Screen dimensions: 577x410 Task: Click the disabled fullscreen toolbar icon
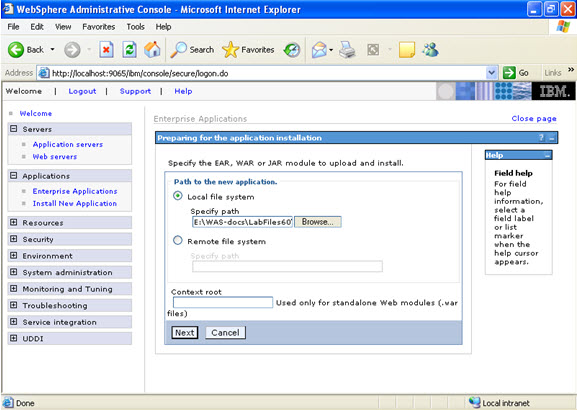pos(373,50)
